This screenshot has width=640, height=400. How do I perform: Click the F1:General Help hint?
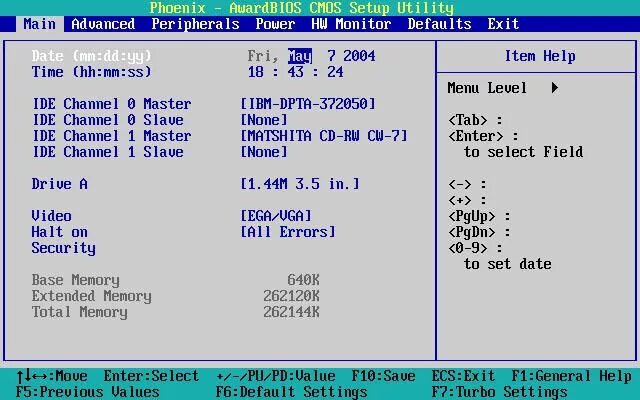(x=571, y=376)
